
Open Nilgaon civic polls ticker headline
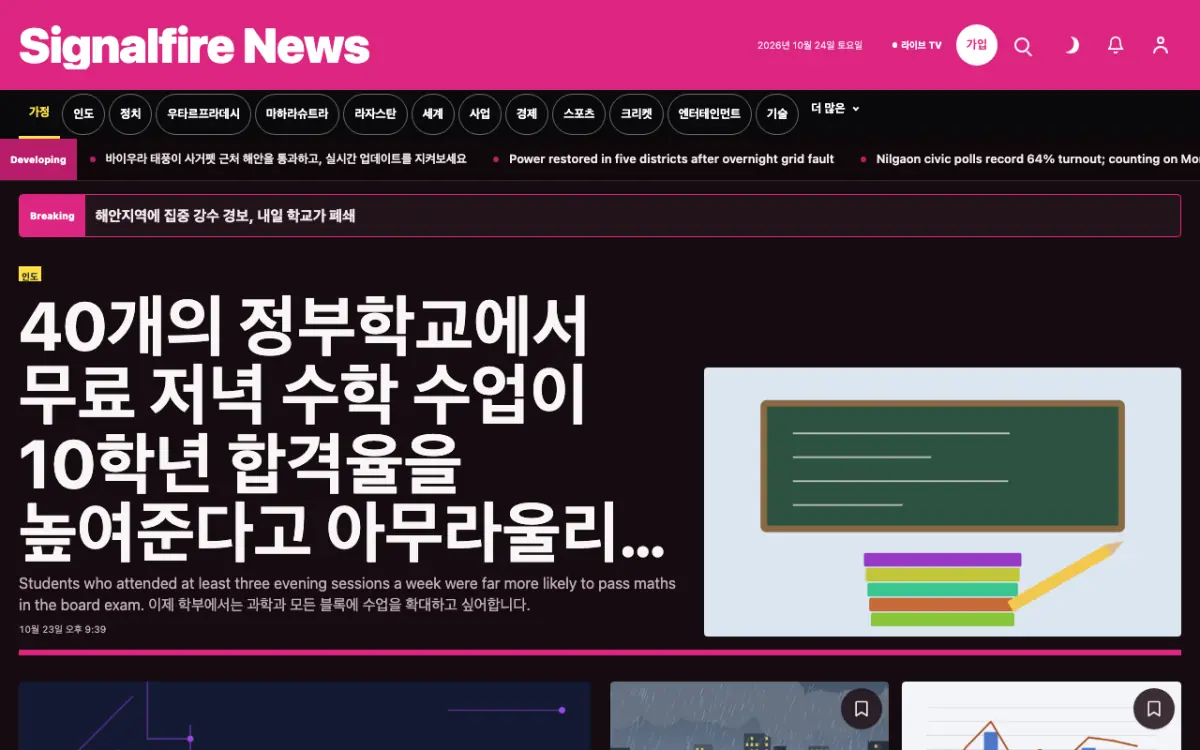coord(1037,159)
